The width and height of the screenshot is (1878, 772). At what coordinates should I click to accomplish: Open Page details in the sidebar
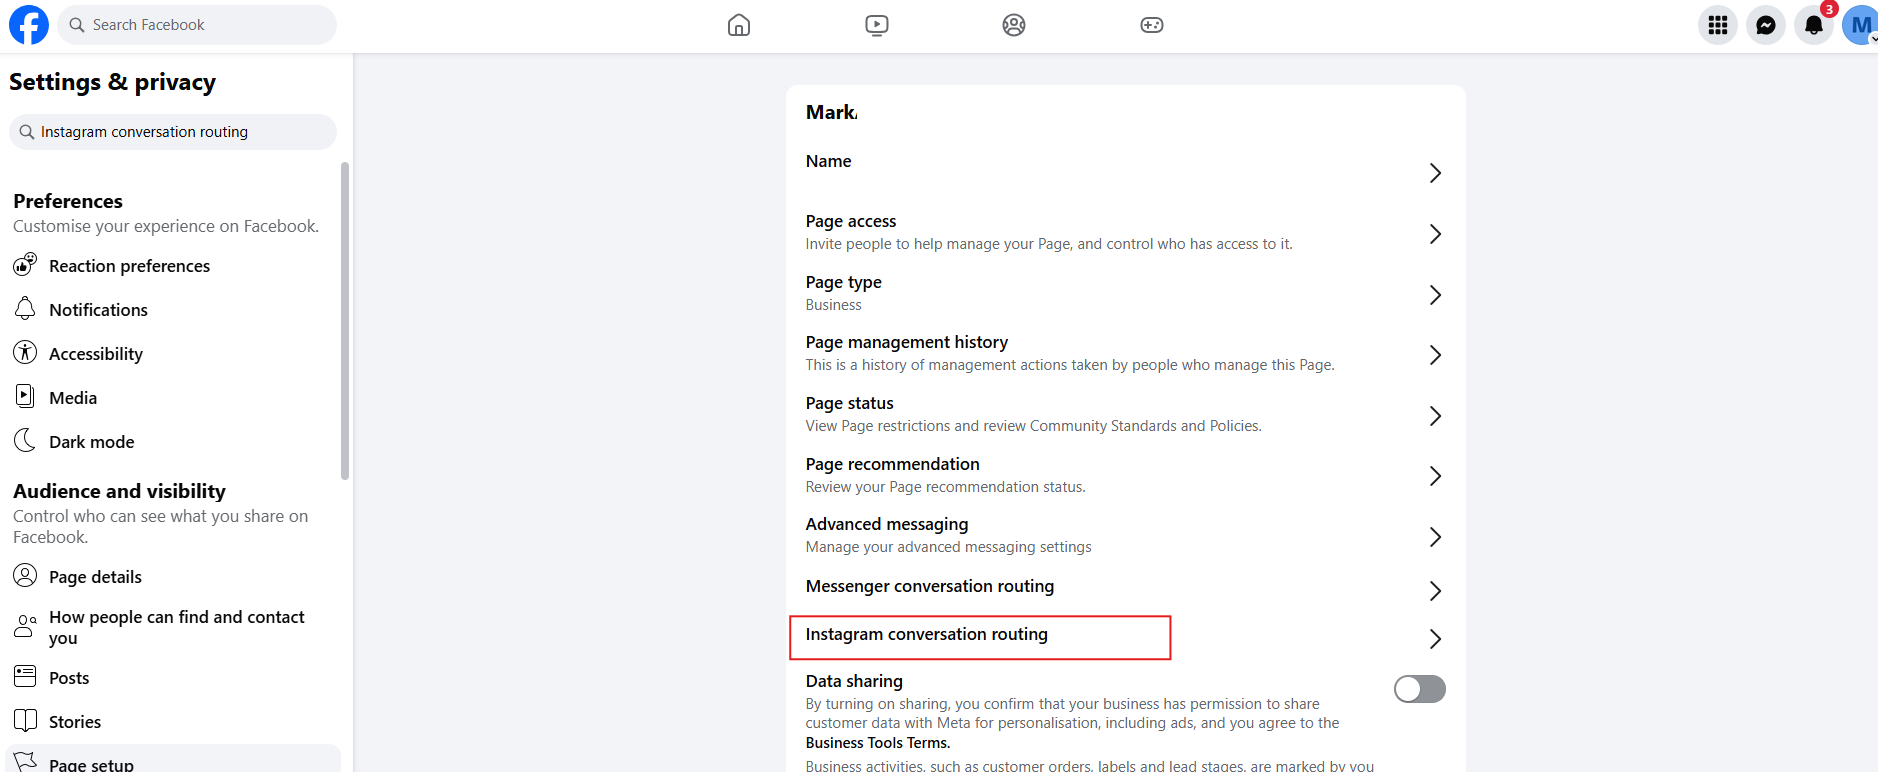(95, 577)
